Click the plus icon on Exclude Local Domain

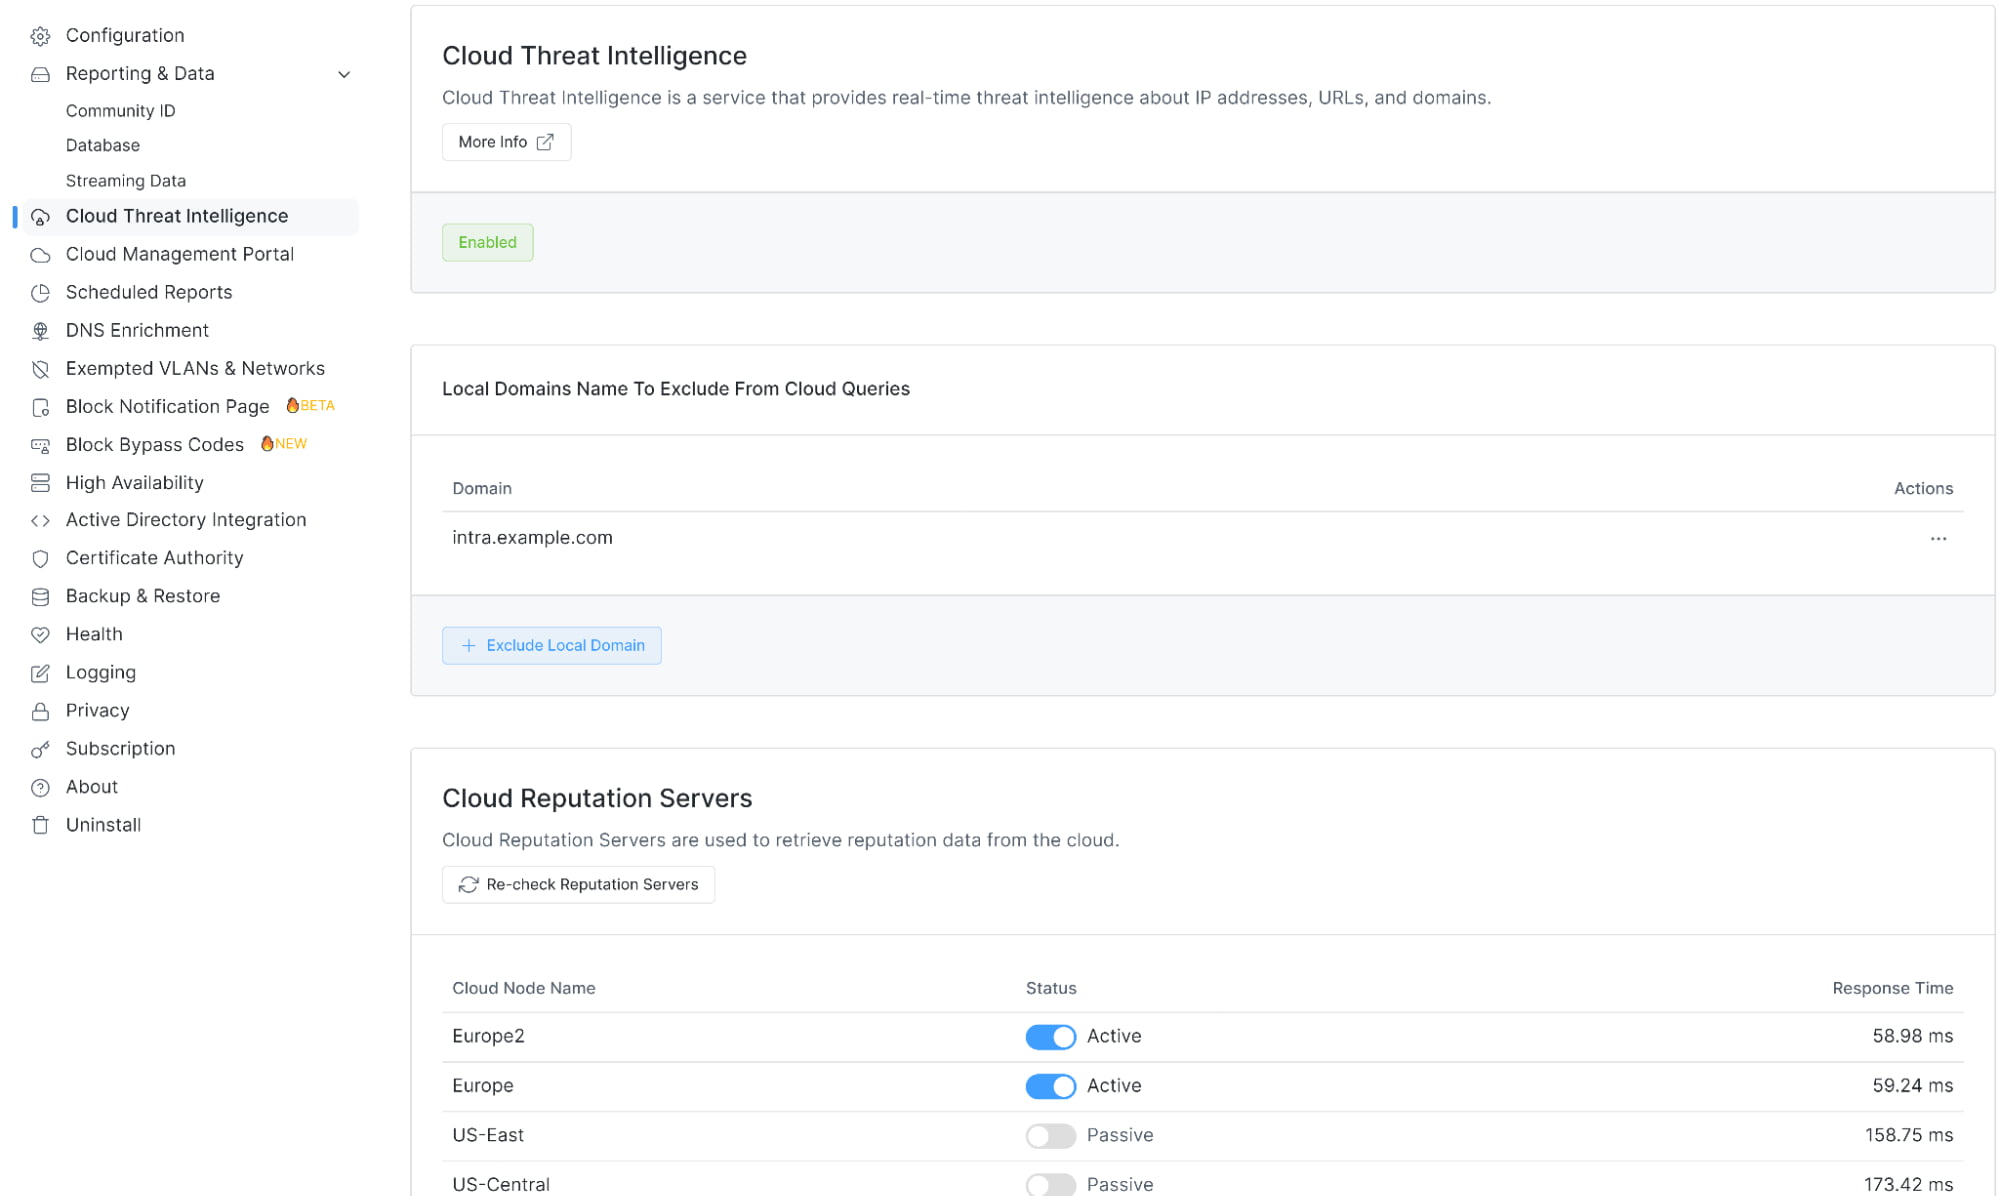(468, 645)
